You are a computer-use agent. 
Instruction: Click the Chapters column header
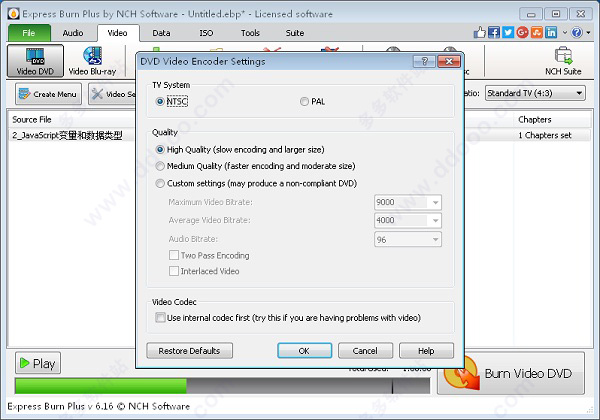click(553, 120)
